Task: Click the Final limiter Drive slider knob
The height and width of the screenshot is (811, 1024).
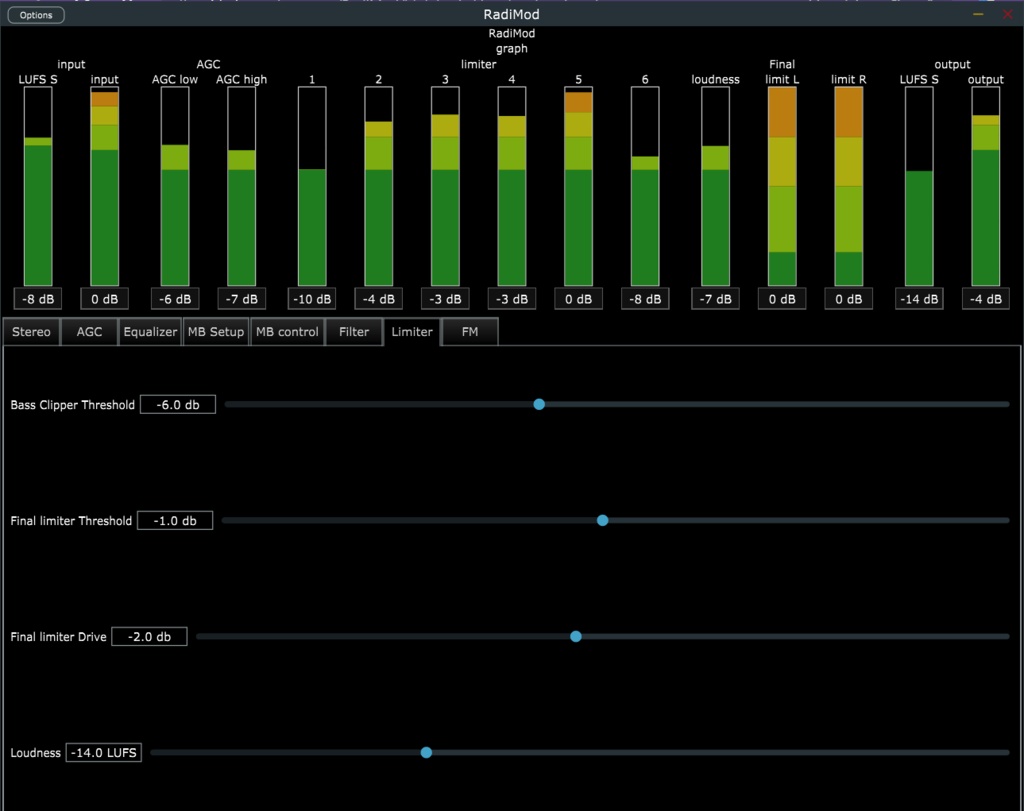Action: (576, 637)
